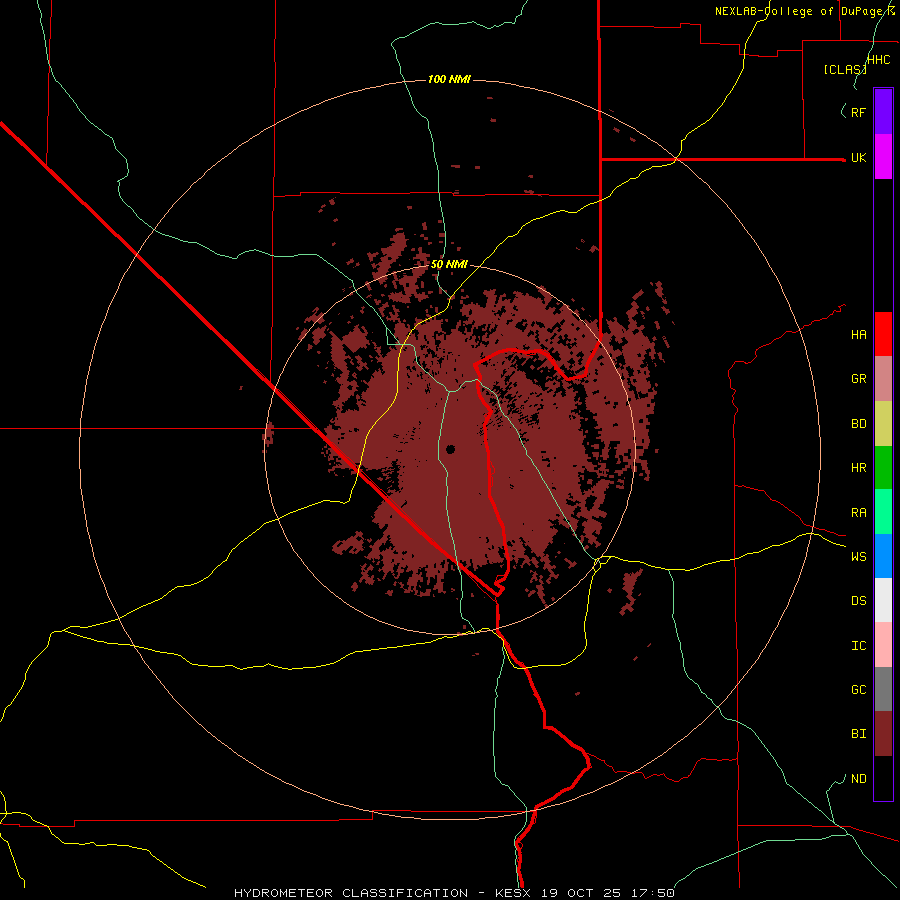Click the RF purple legend swatch
The image size is (900, 900).
point(883,112)
